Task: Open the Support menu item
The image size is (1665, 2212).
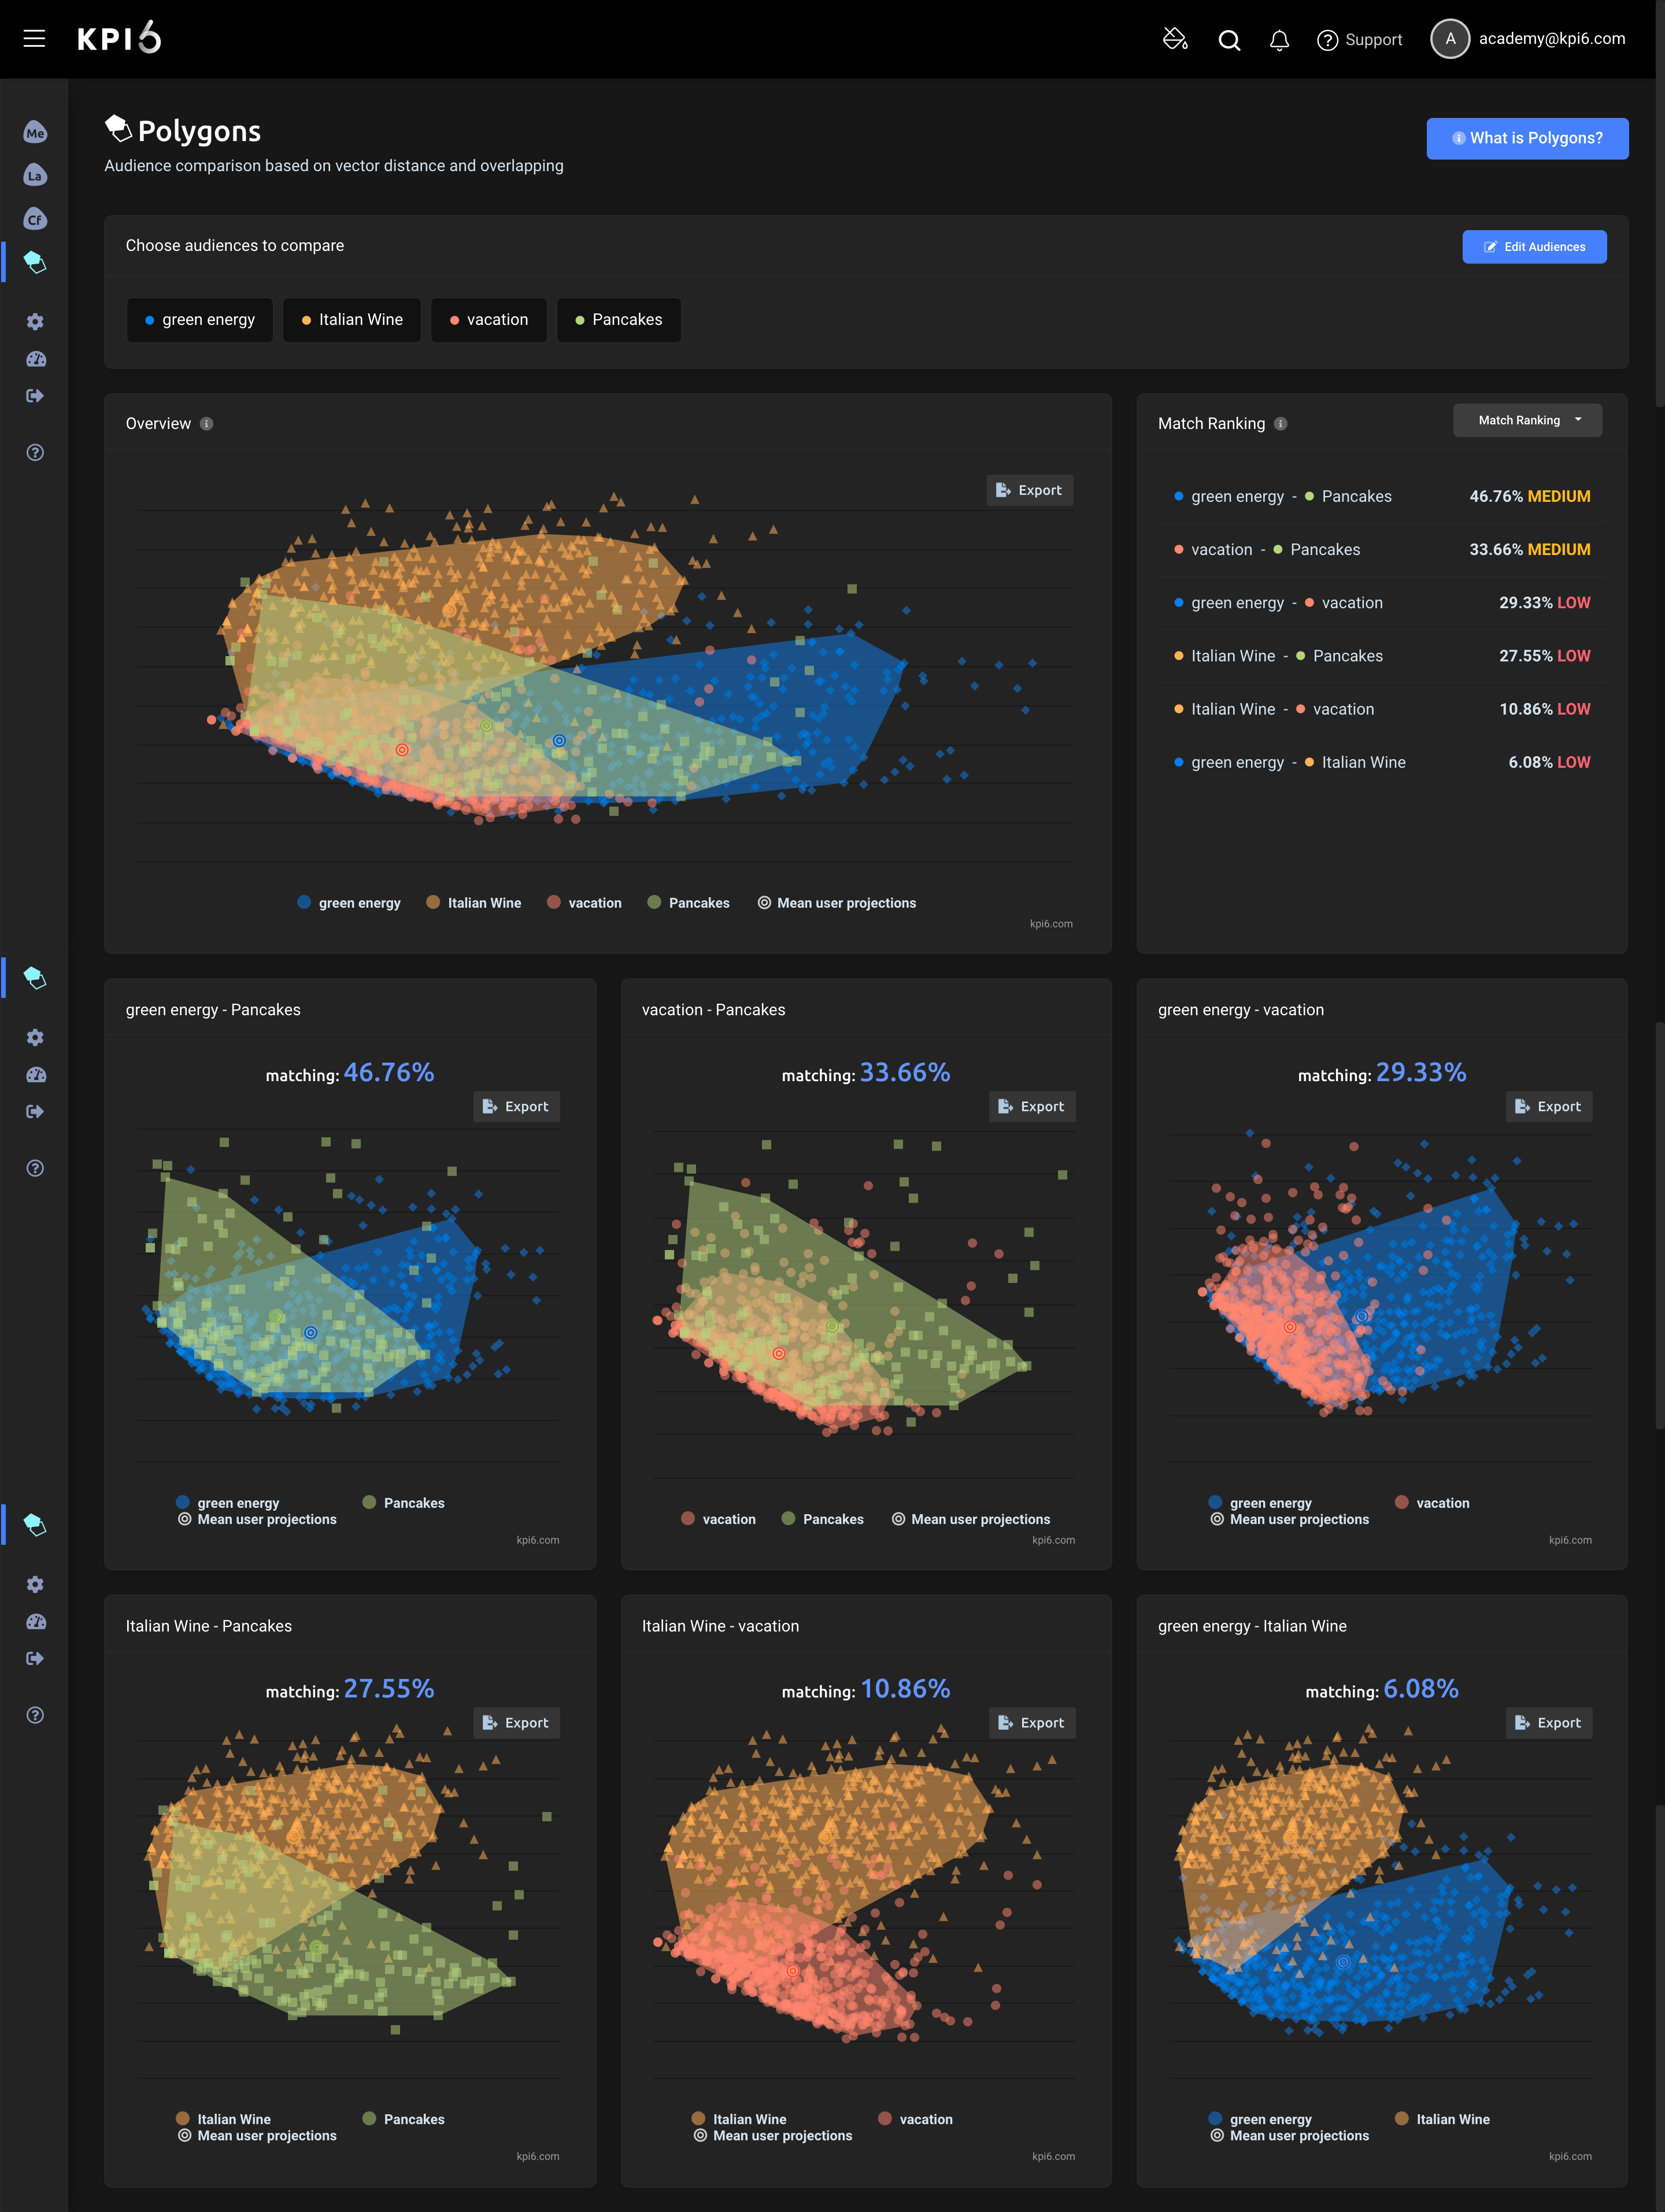Action: pyautogui.click(x=1359, y=39)
